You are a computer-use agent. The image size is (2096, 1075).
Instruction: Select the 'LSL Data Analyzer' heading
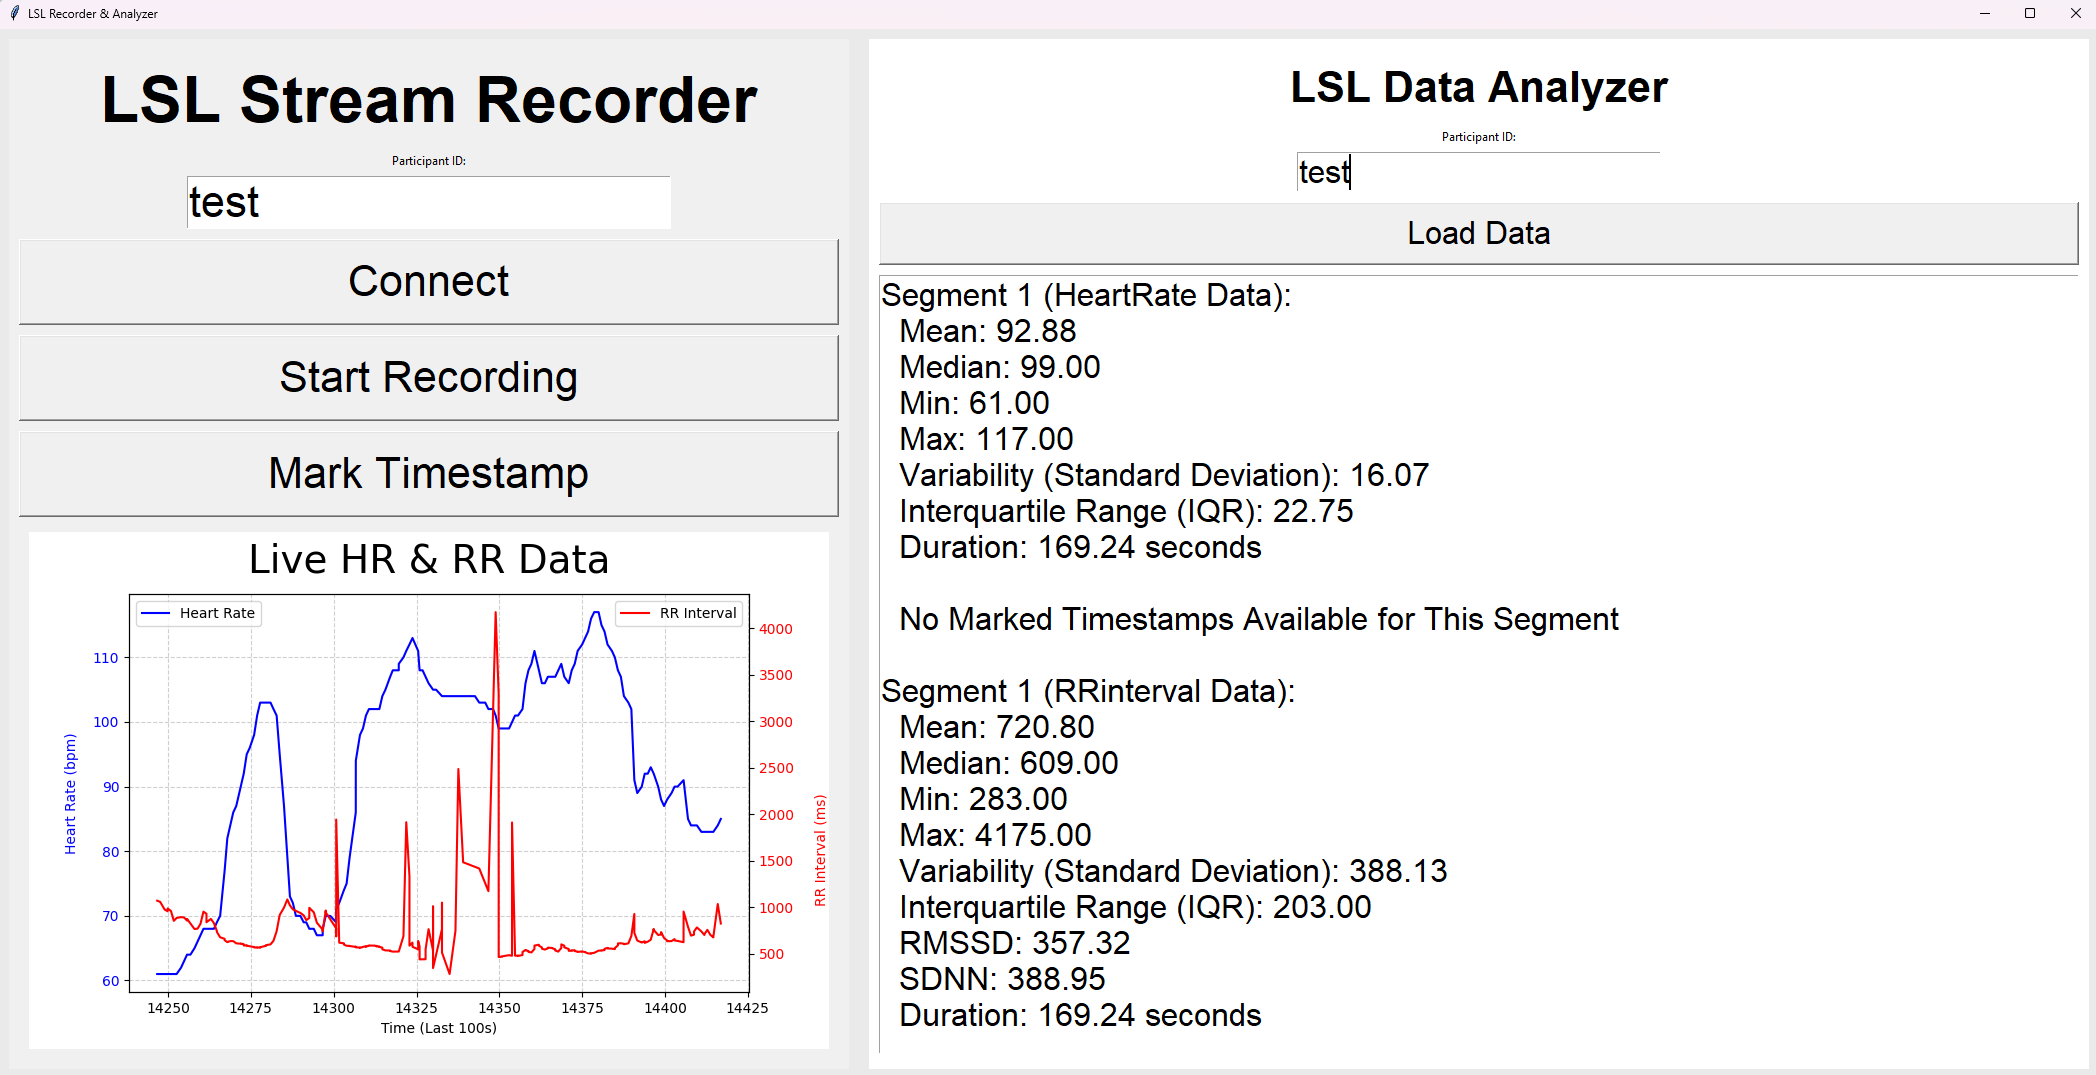tap(1479, 87)
